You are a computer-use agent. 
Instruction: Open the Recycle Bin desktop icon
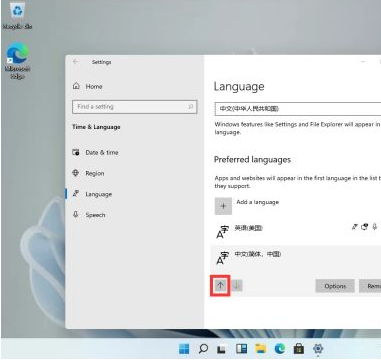pos(17,16)
